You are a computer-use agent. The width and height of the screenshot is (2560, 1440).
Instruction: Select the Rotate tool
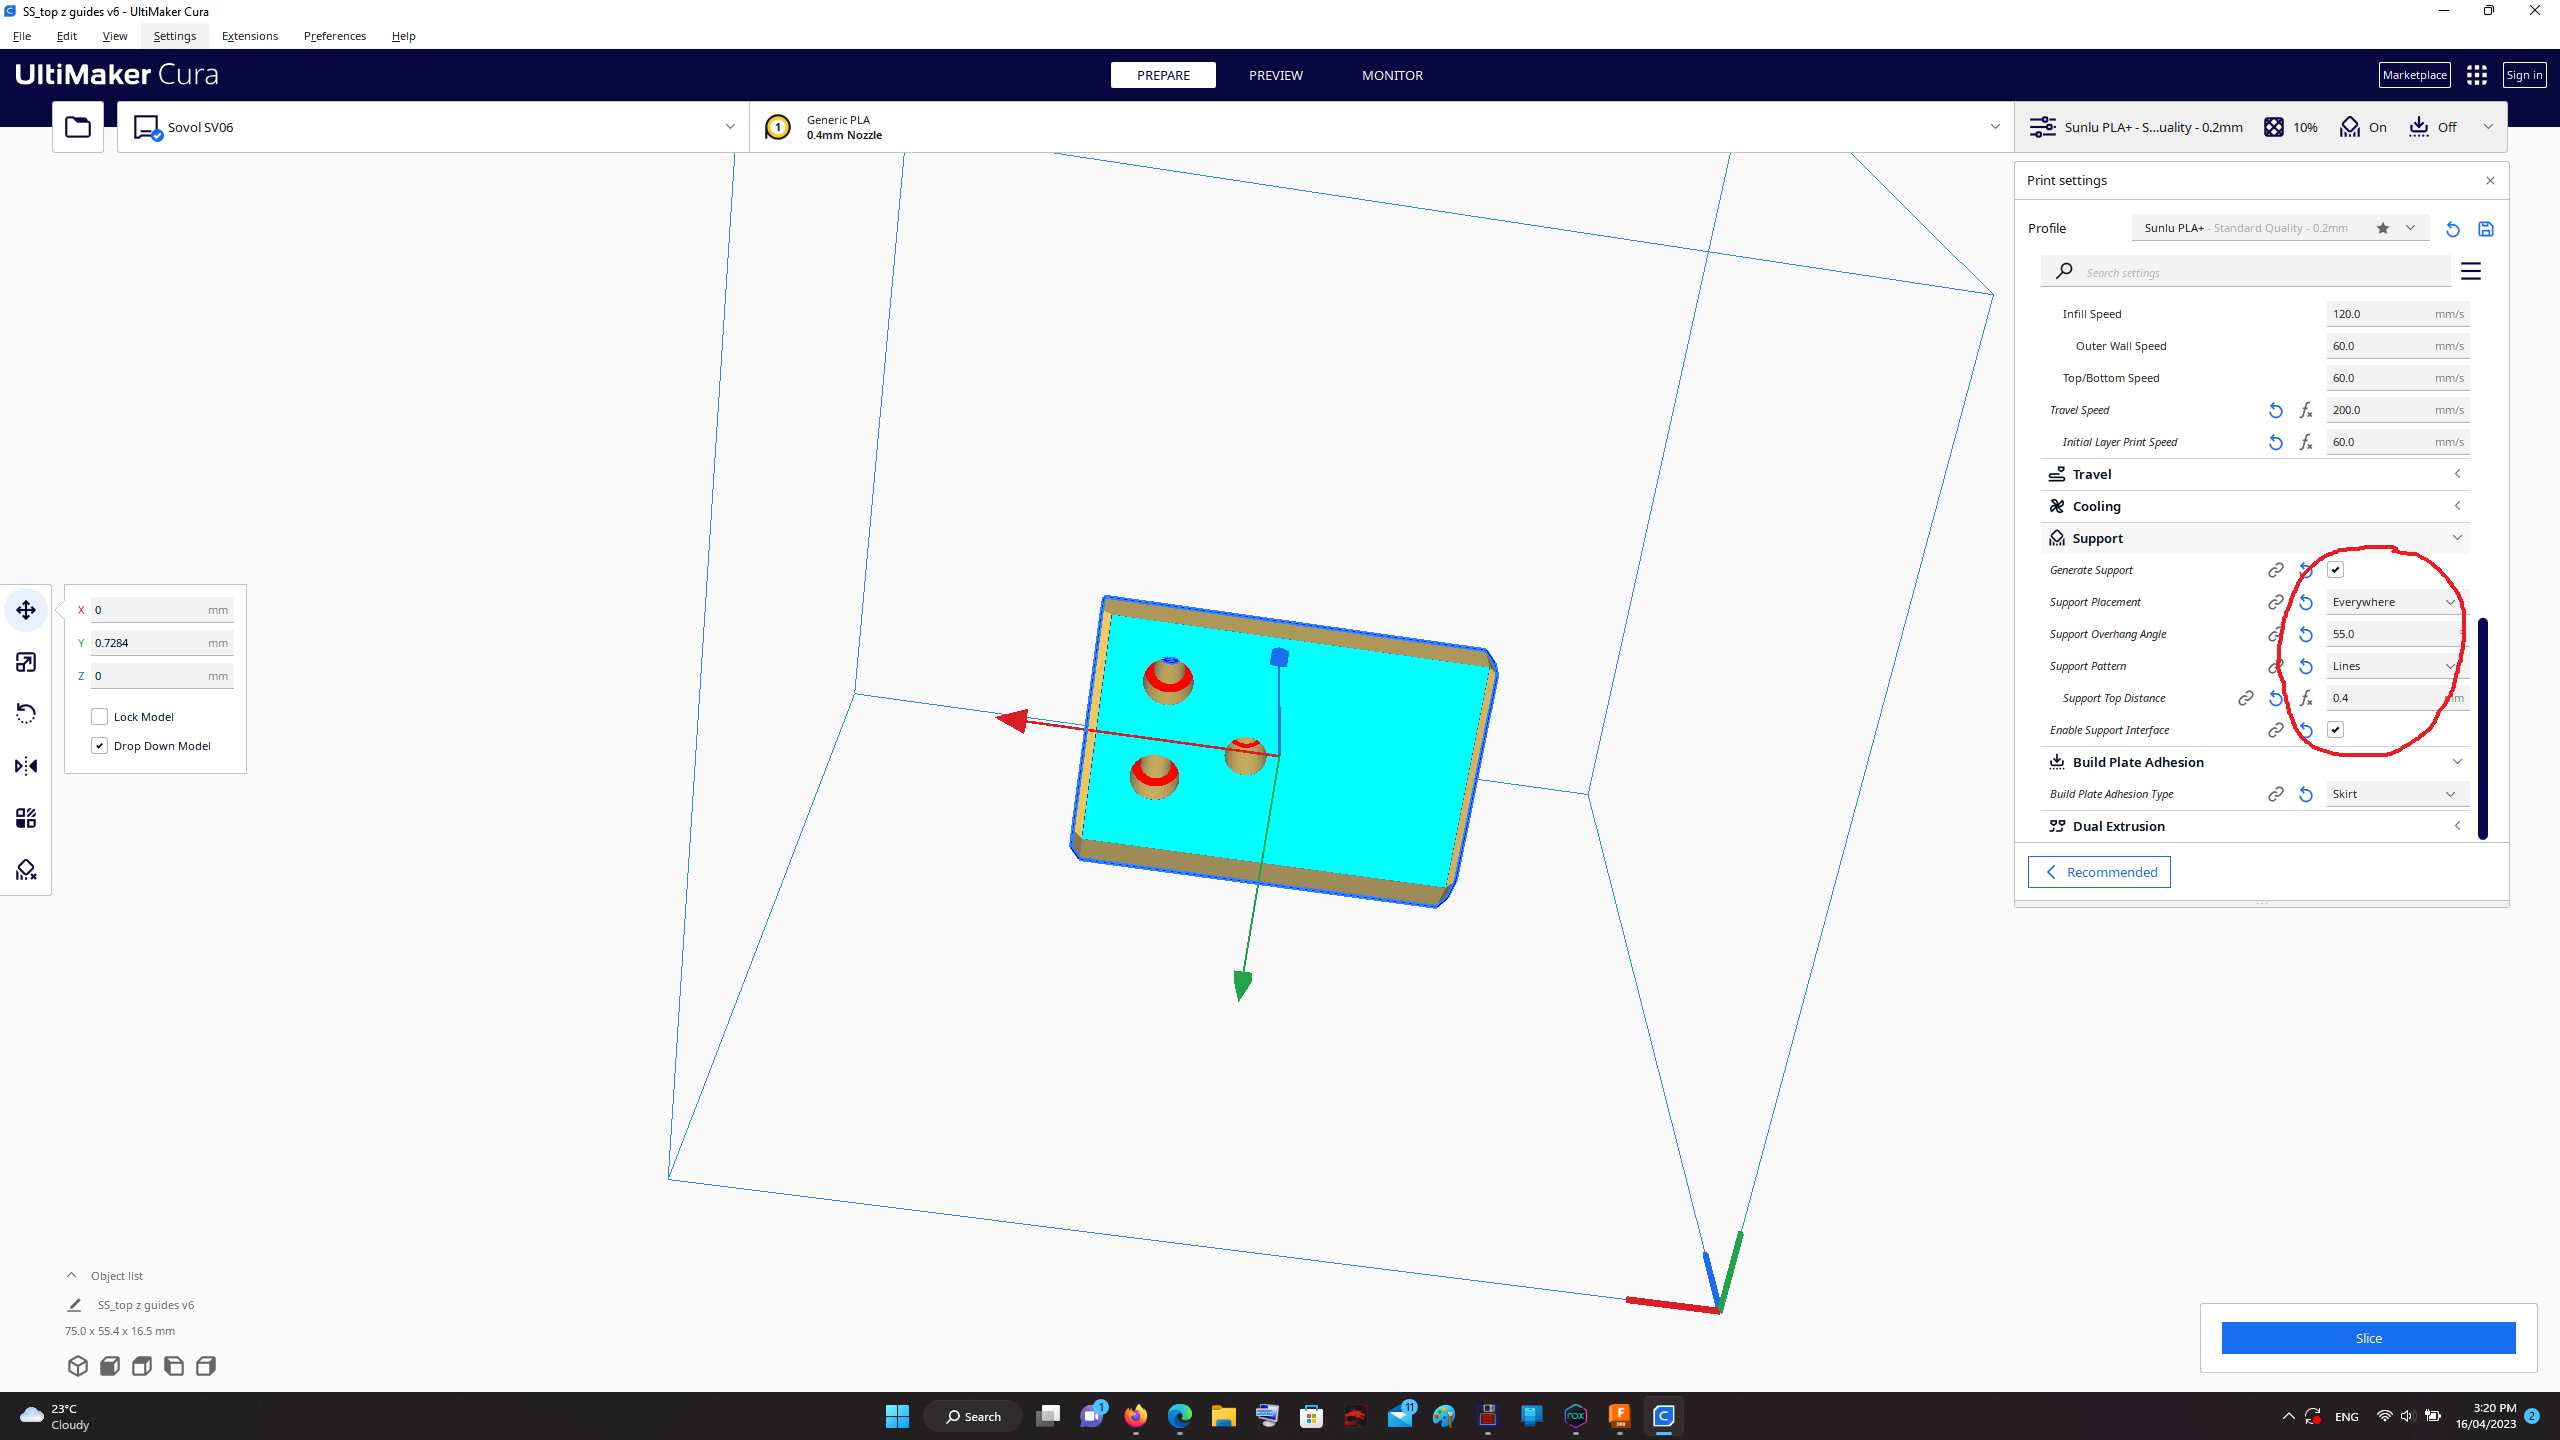click(25, 713)
